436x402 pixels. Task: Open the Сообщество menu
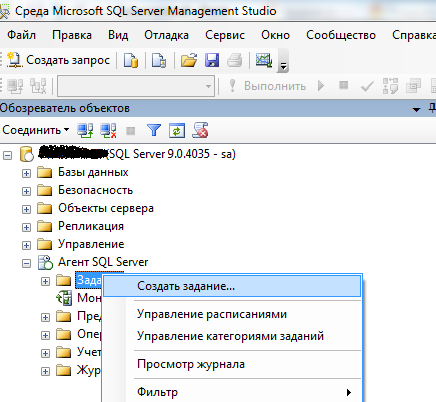click(x=341, y=35)
